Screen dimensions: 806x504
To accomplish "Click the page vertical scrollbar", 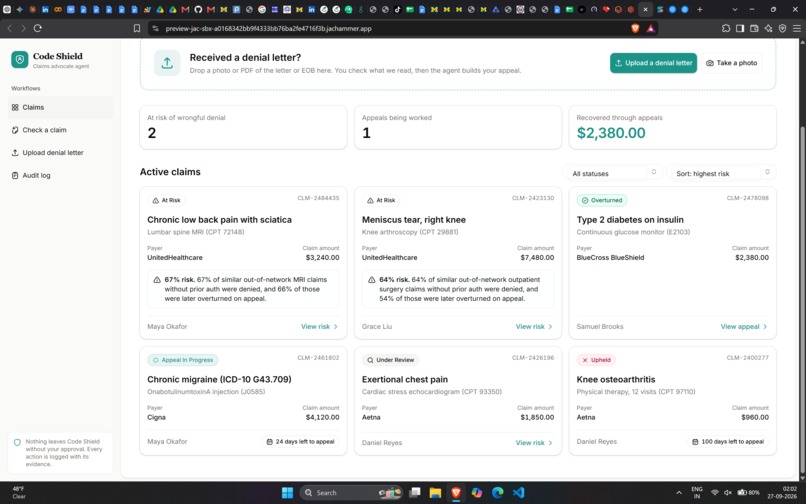I will click(x=802, y=298).
